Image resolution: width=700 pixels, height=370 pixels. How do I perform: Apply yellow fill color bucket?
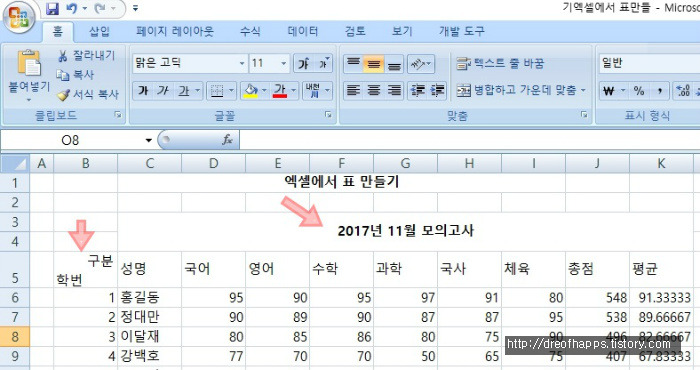[251, 91]
